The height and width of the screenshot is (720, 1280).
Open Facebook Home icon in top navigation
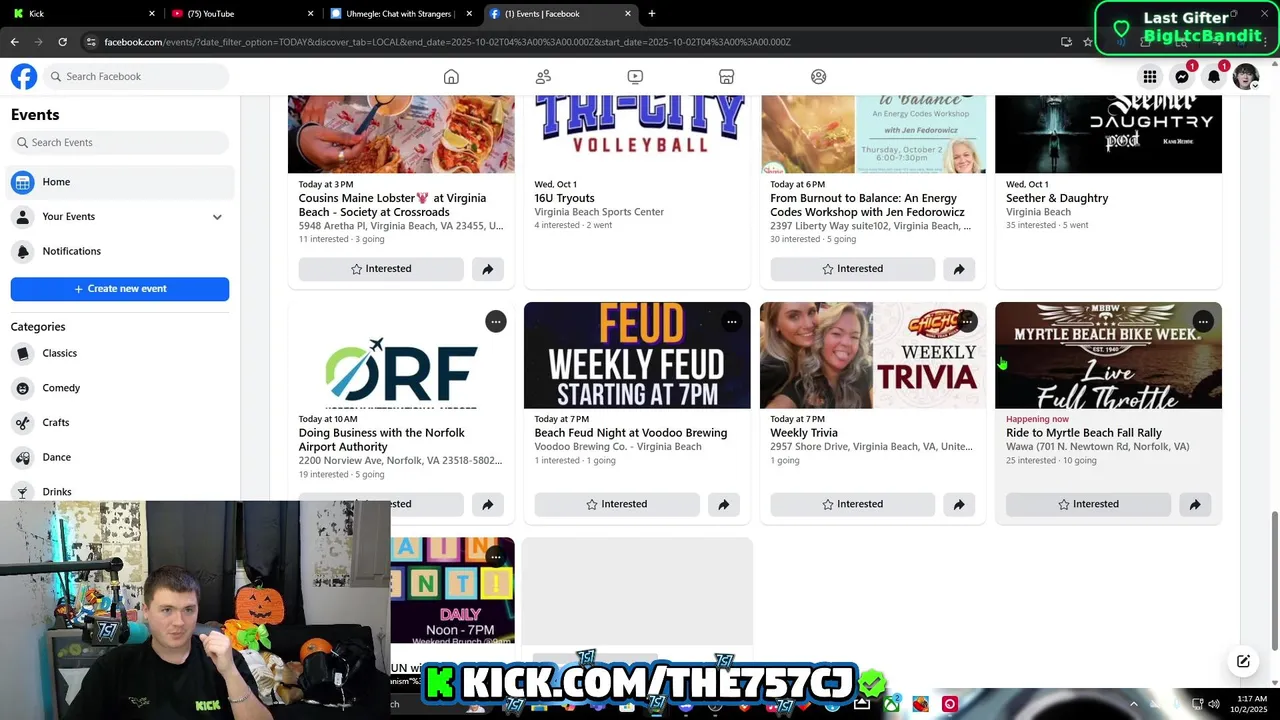coord(451,77)
